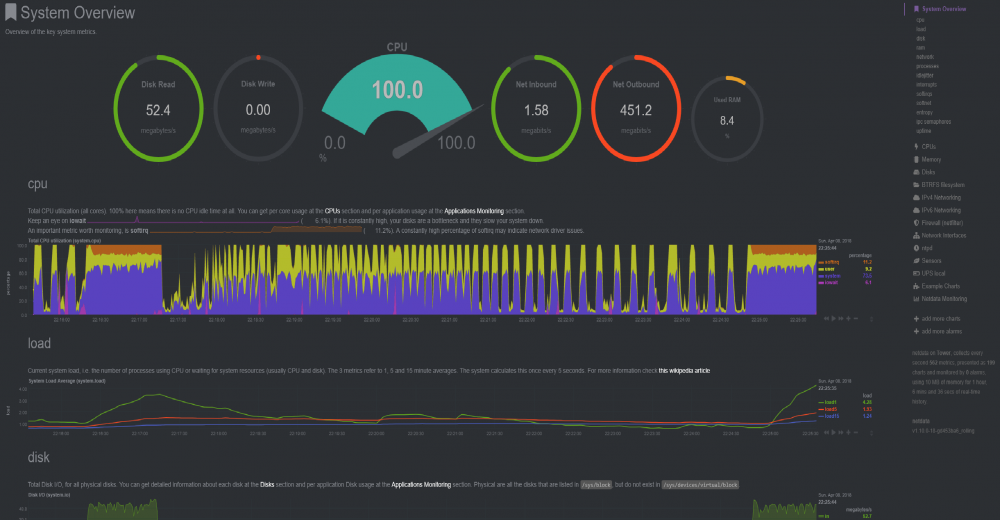The width and height of the screenshot is (1000, 520).
Task: Reset CPU chart with play control
Action: pos(834,318)
